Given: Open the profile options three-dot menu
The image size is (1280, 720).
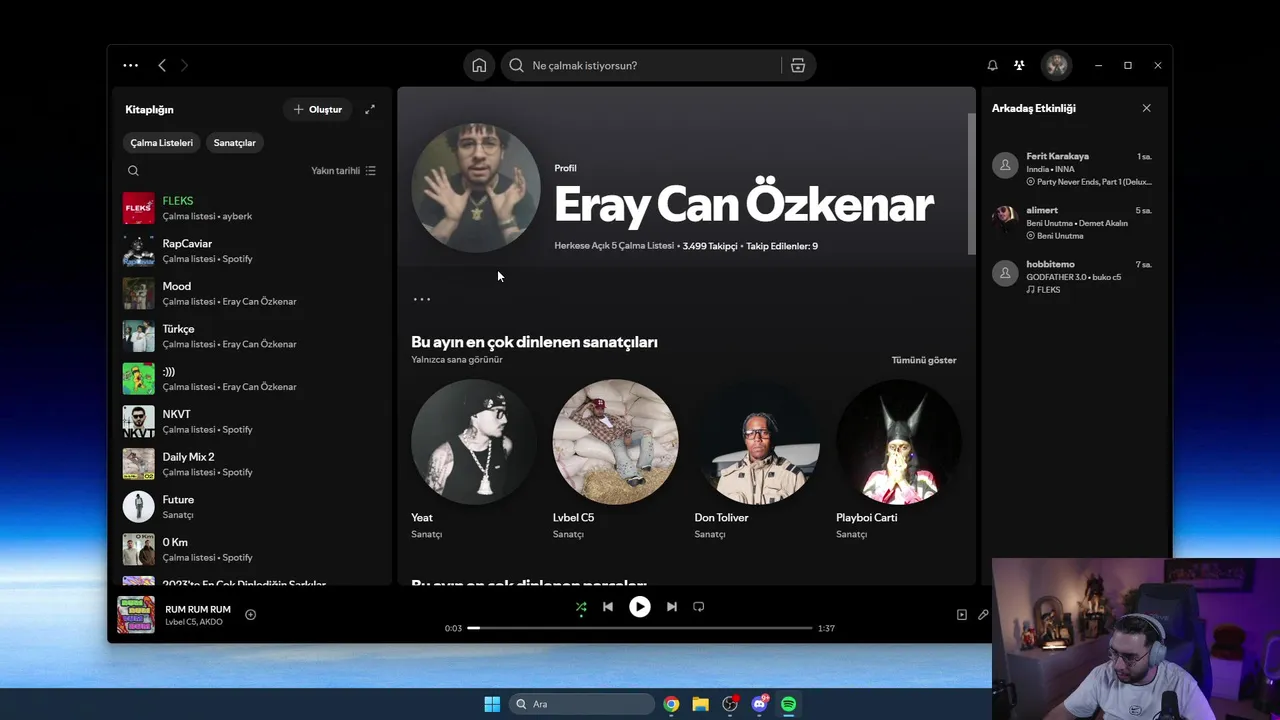Looking at the screenshot, I should click(x=422, y=299).
